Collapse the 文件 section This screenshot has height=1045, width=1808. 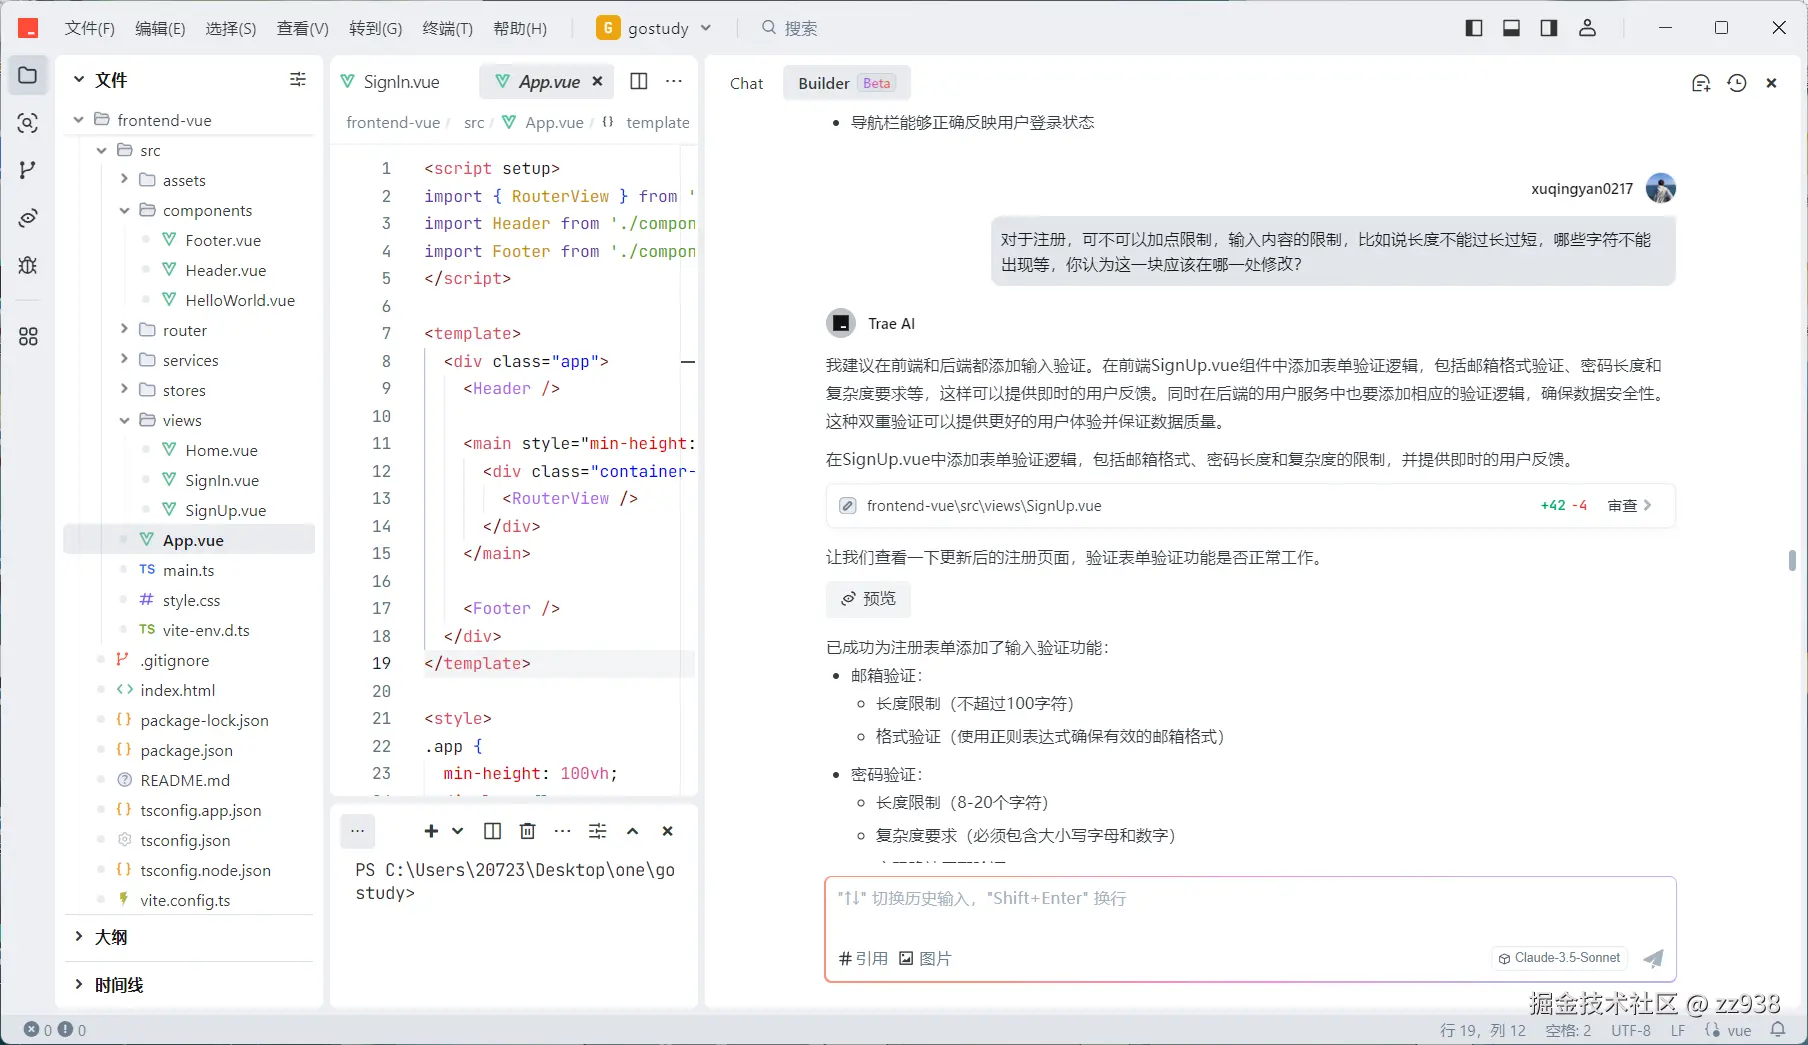tap(79, 79)
